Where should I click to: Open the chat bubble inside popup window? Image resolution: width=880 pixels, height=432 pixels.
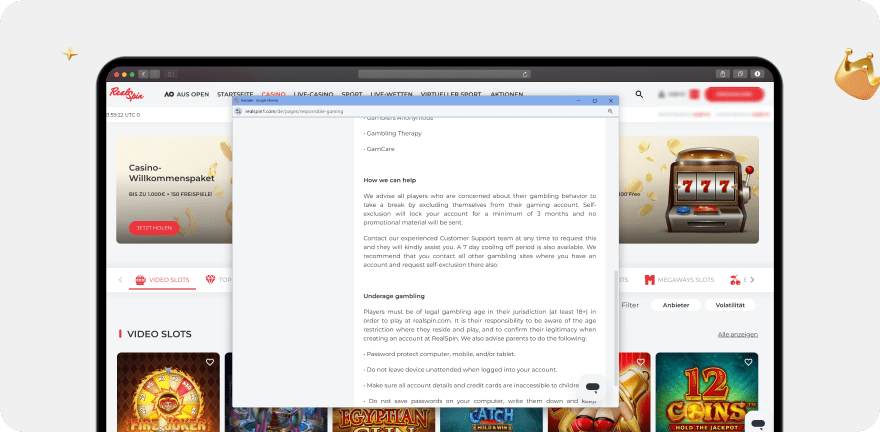click(592, 388)
